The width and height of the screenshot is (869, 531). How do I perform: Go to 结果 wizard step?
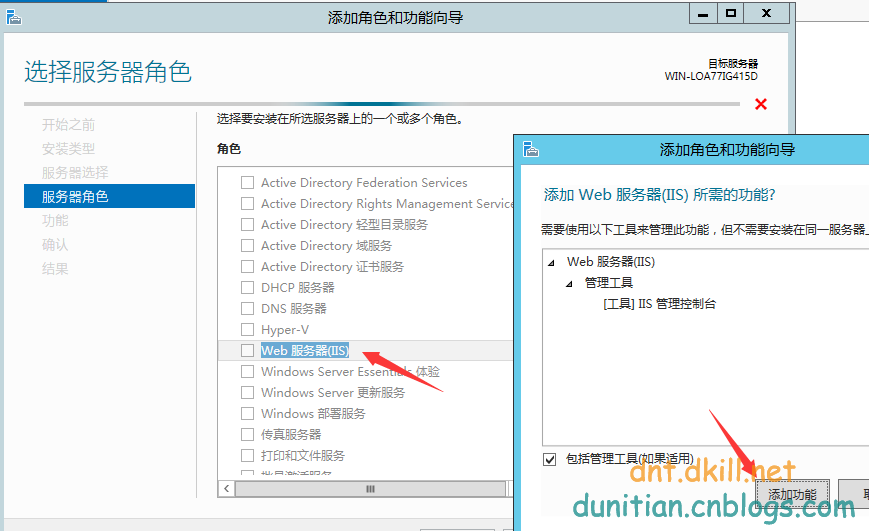click(x=55, y=269)
